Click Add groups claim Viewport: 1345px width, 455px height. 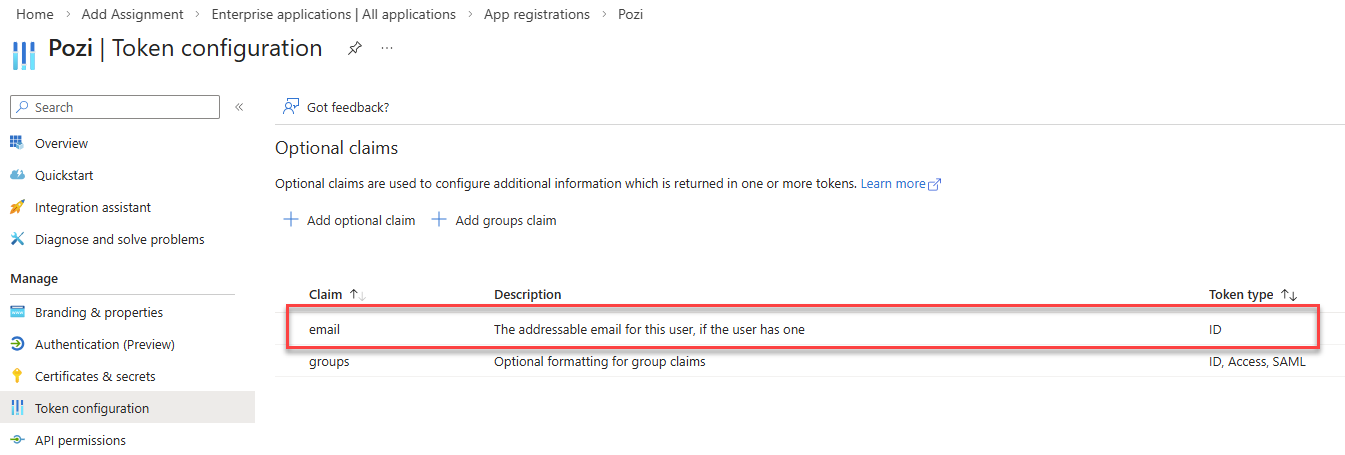493,220
